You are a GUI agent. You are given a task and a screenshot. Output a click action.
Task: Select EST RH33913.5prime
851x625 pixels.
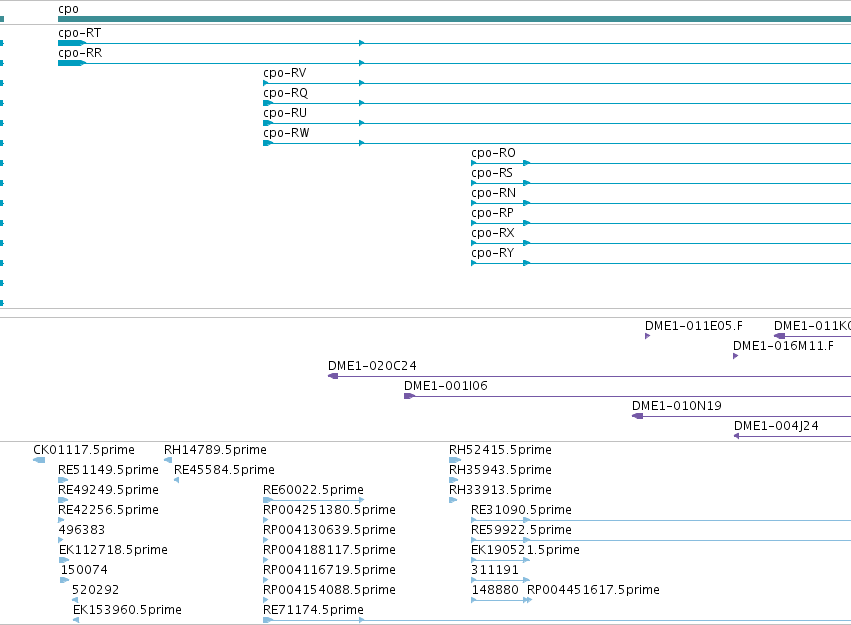[500, 490]
